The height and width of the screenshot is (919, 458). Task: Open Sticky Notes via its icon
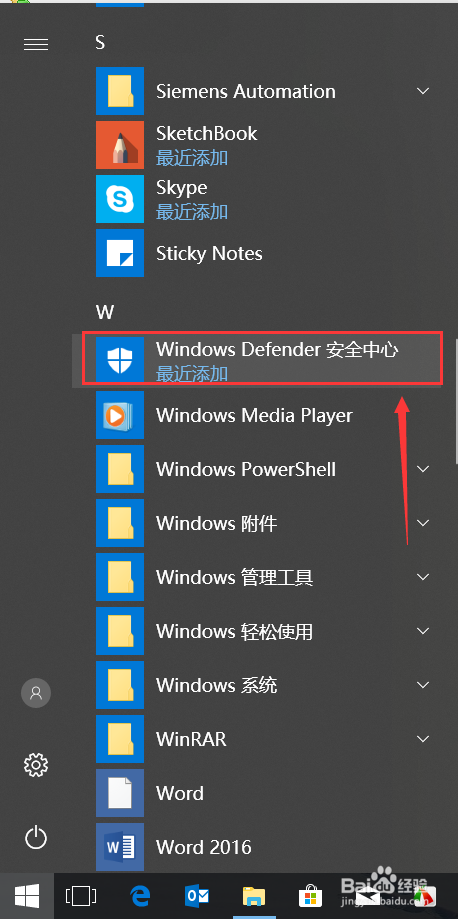[x=120, y=253]
